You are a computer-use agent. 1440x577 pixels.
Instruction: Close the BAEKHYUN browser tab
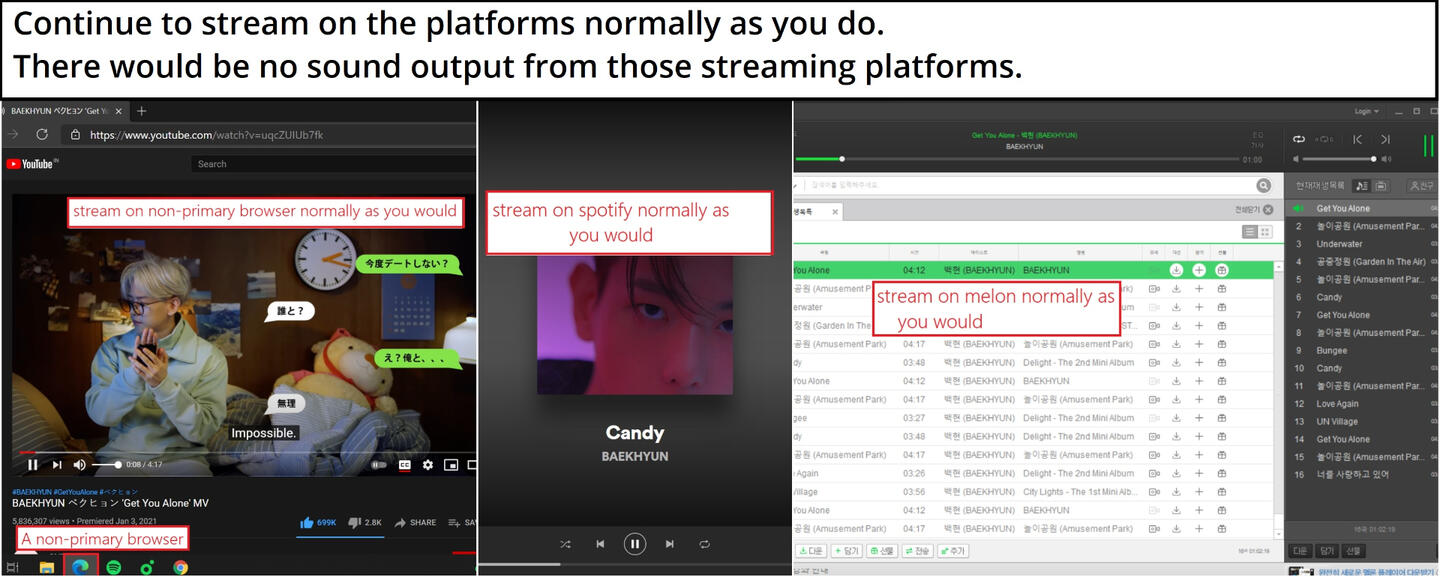pos(118,111)
